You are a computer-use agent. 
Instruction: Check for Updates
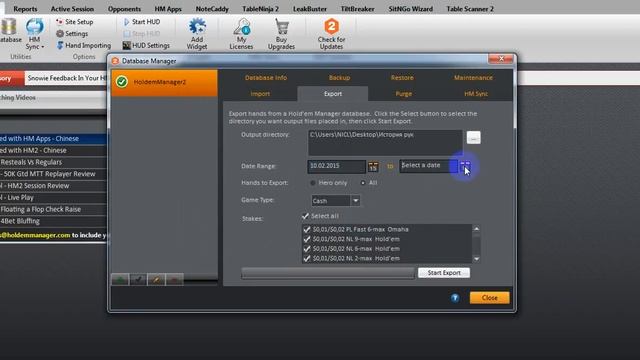coord(331,34)
